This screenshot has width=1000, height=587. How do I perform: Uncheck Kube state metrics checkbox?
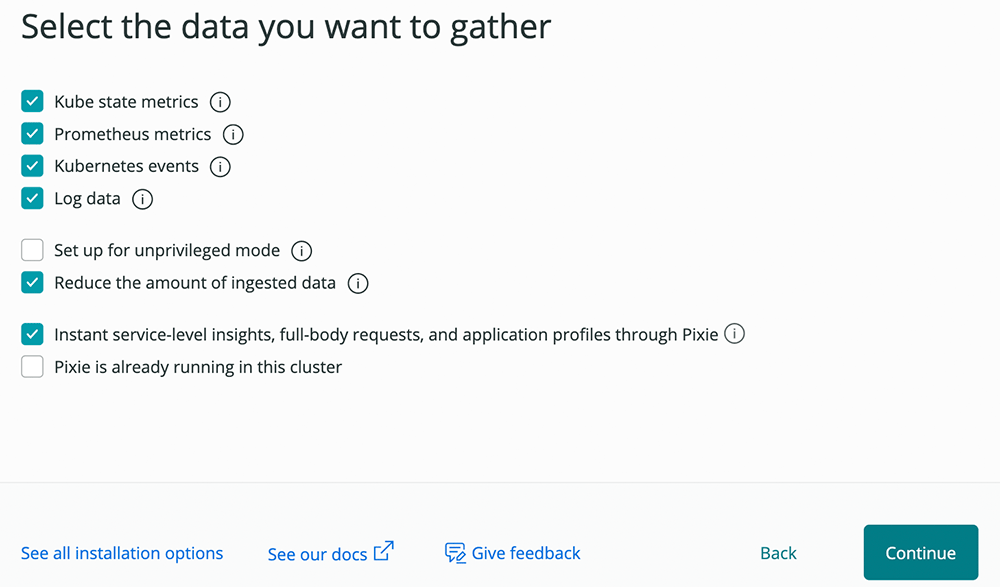click(32, 101)
